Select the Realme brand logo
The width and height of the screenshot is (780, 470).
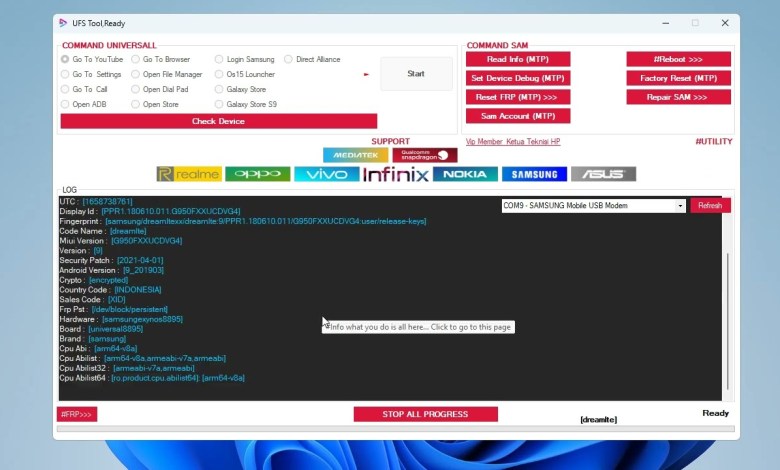[189, 174]
